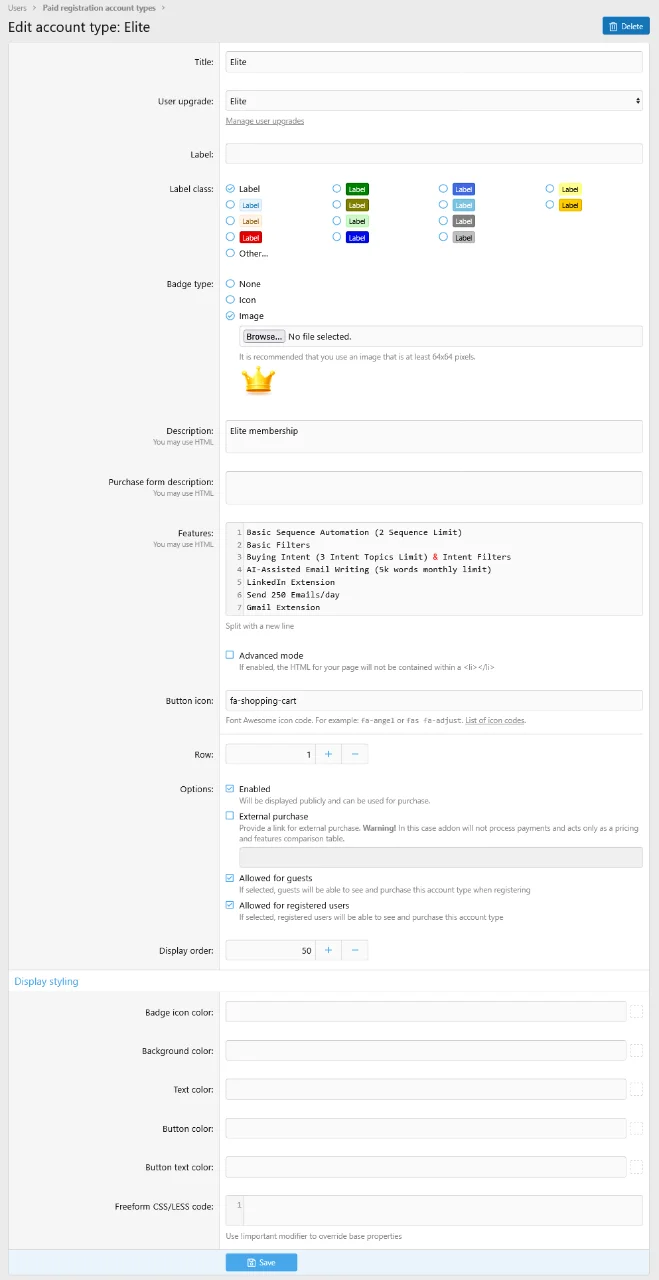The image size is (659, 1280).
Task: Choose the Other label class option
Action: coord(231,253)
